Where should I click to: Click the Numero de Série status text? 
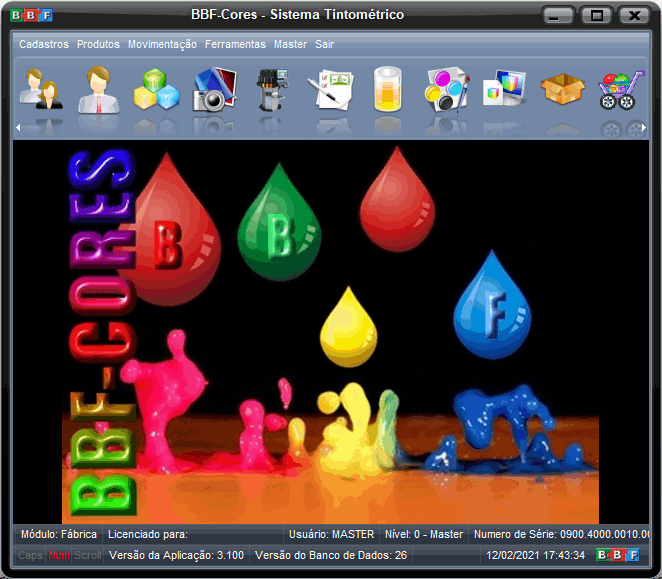(x=561, y=534)
